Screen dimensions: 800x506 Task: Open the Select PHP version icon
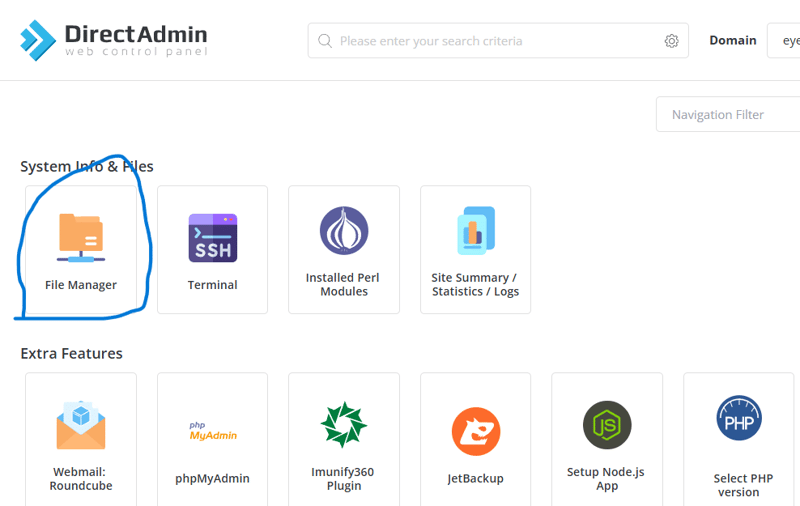739,418
